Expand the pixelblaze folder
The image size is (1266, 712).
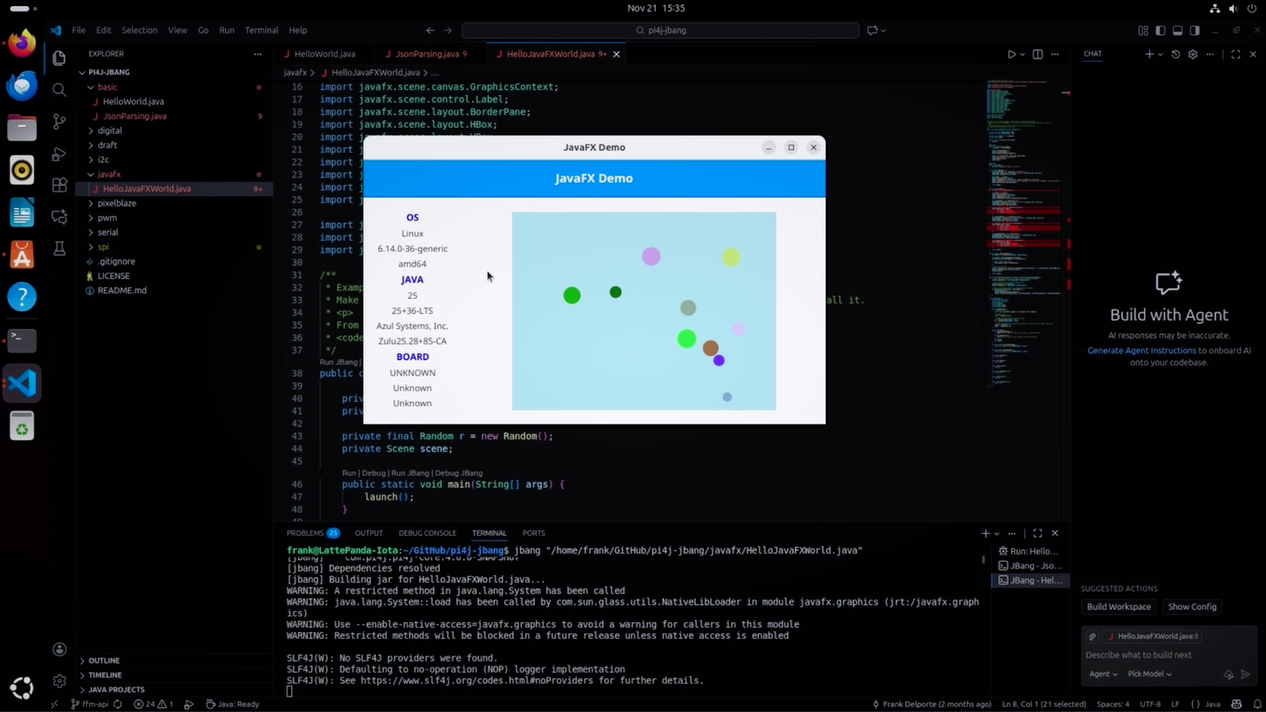pyautogui.click(x=117, y=203)
